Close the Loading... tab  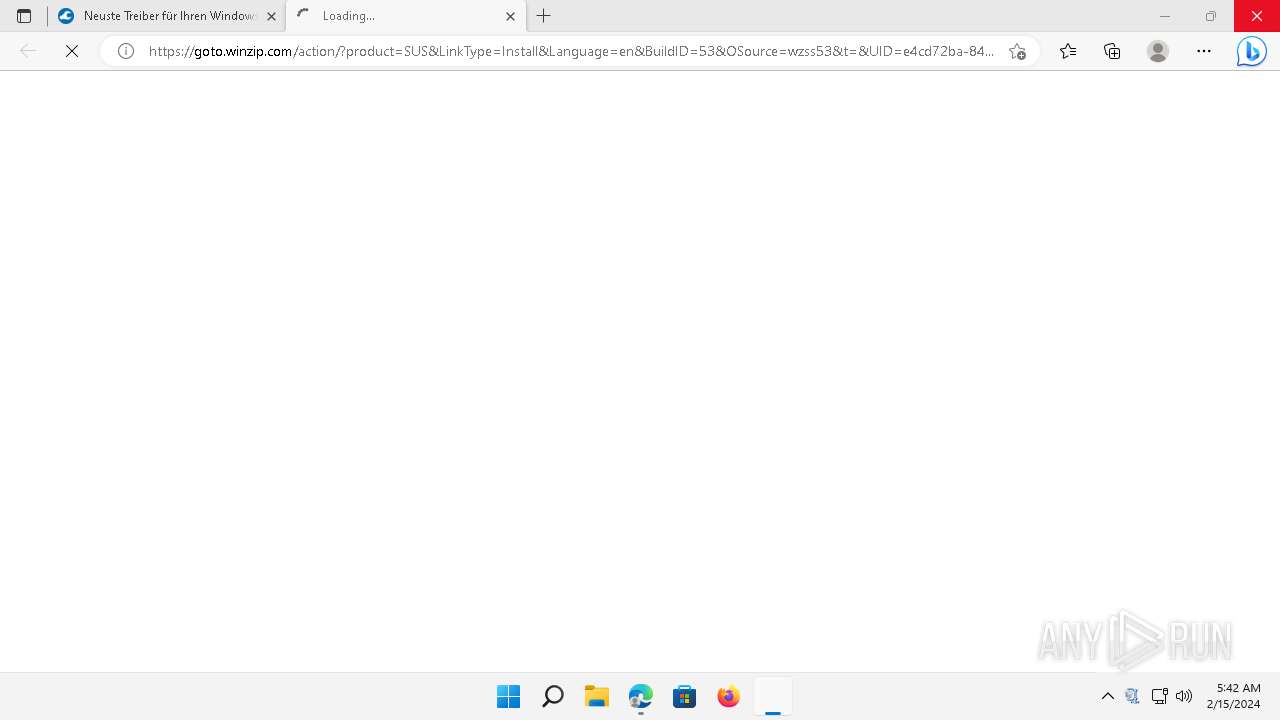(x=510, y=16)
